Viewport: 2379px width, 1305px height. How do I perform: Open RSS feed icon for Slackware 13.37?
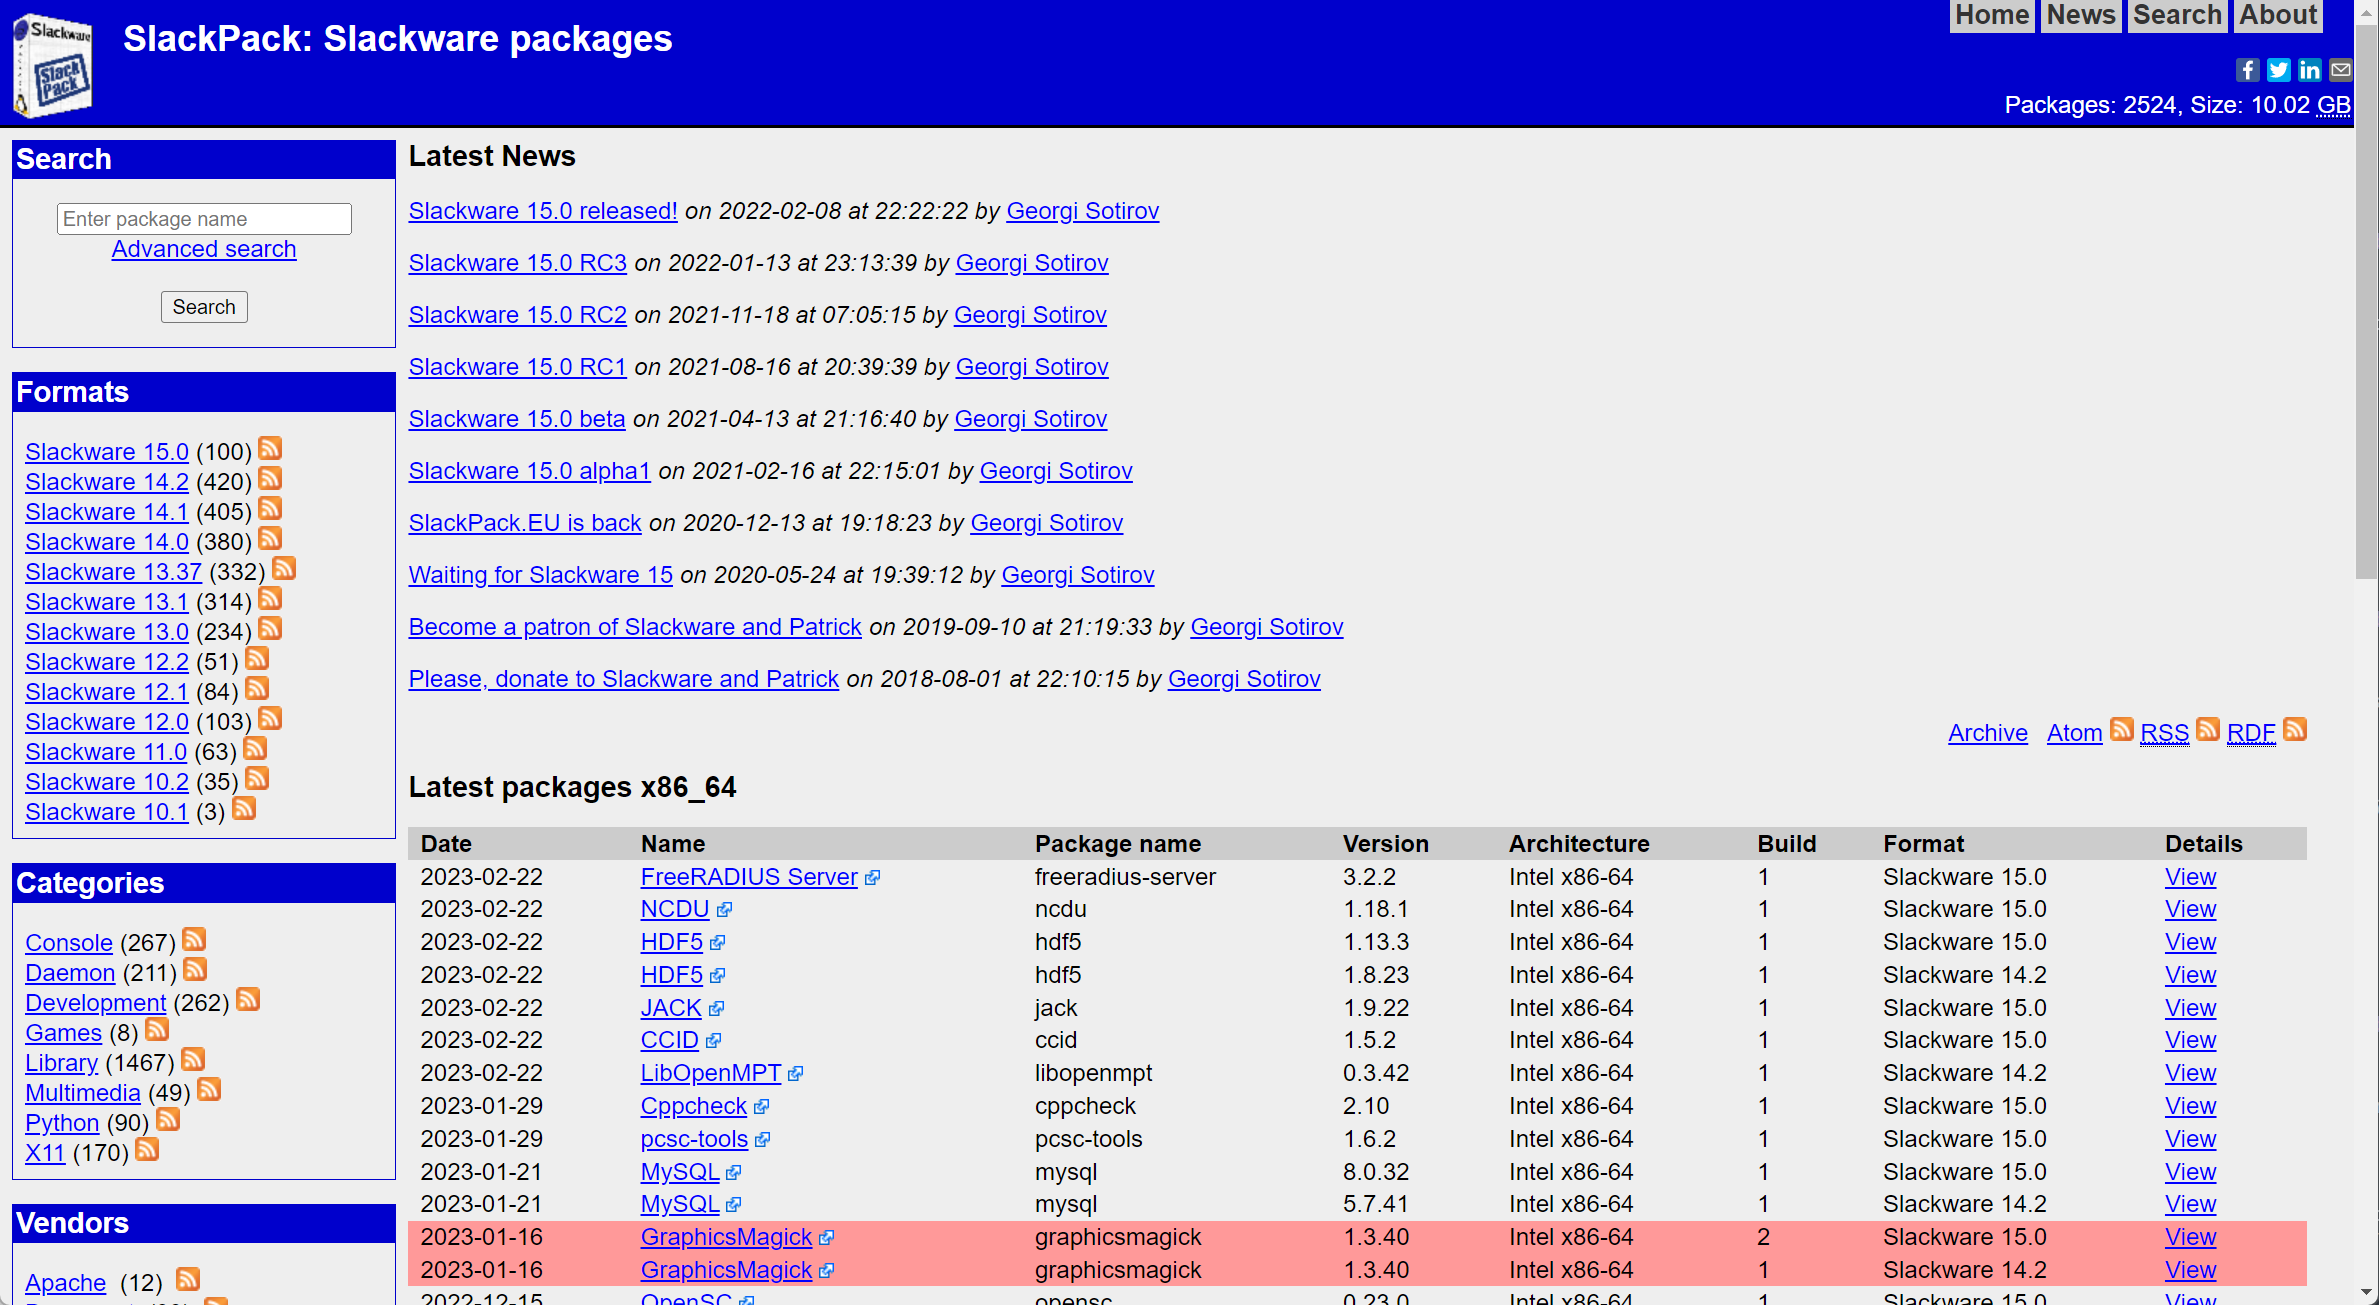coord(284,568)
